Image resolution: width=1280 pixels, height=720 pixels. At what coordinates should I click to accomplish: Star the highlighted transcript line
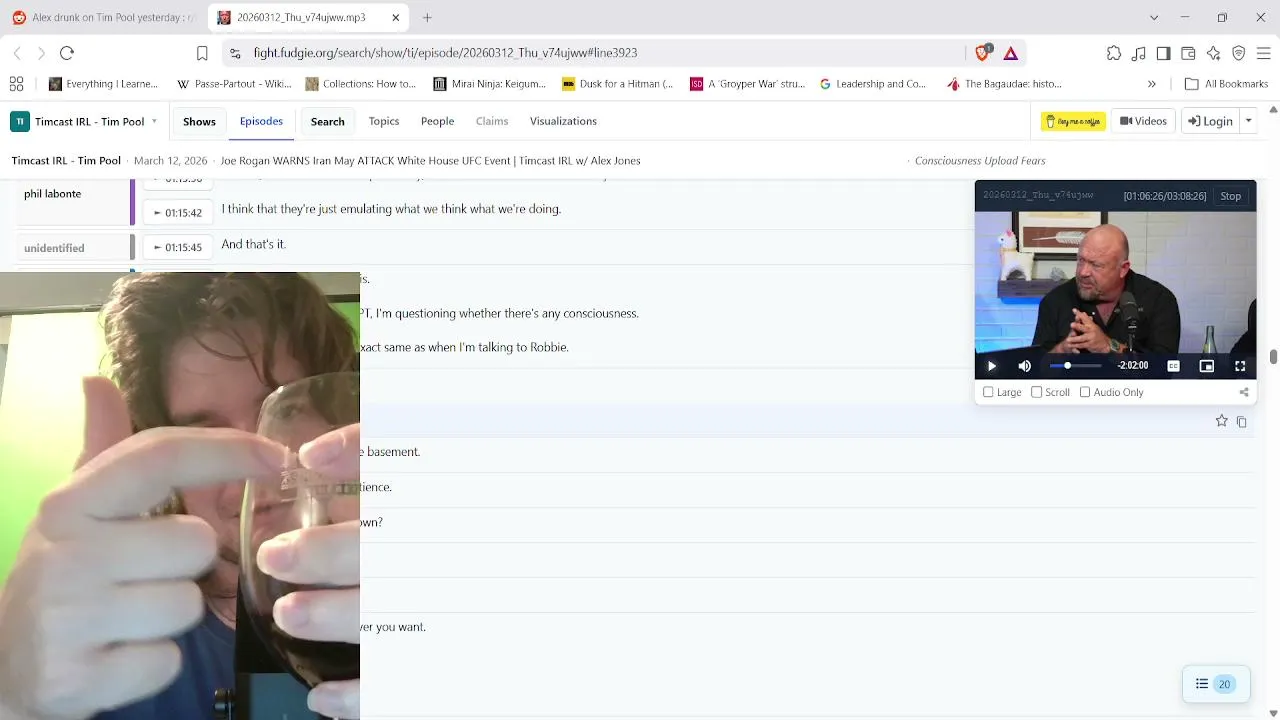(1221, 421)
